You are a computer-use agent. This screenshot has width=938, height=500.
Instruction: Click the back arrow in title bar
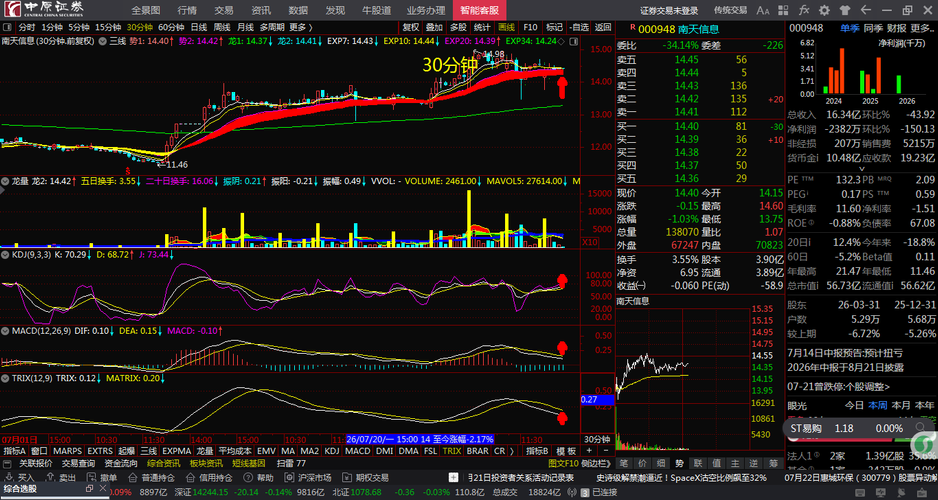tap(865, 10)
